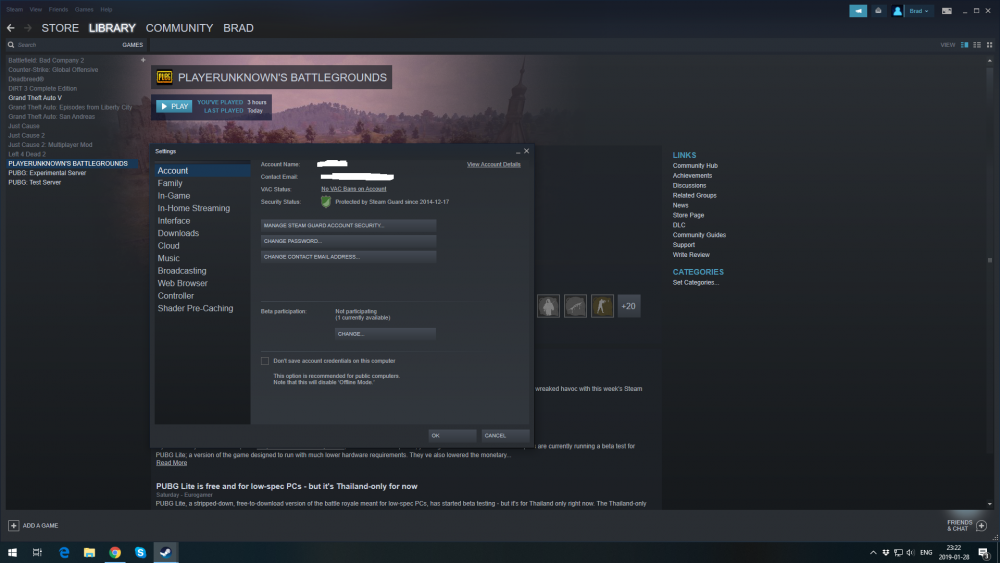Open Skype from the taskbar
The image size is (1000, 563).
pyautogui.click(x=140, y=552)
